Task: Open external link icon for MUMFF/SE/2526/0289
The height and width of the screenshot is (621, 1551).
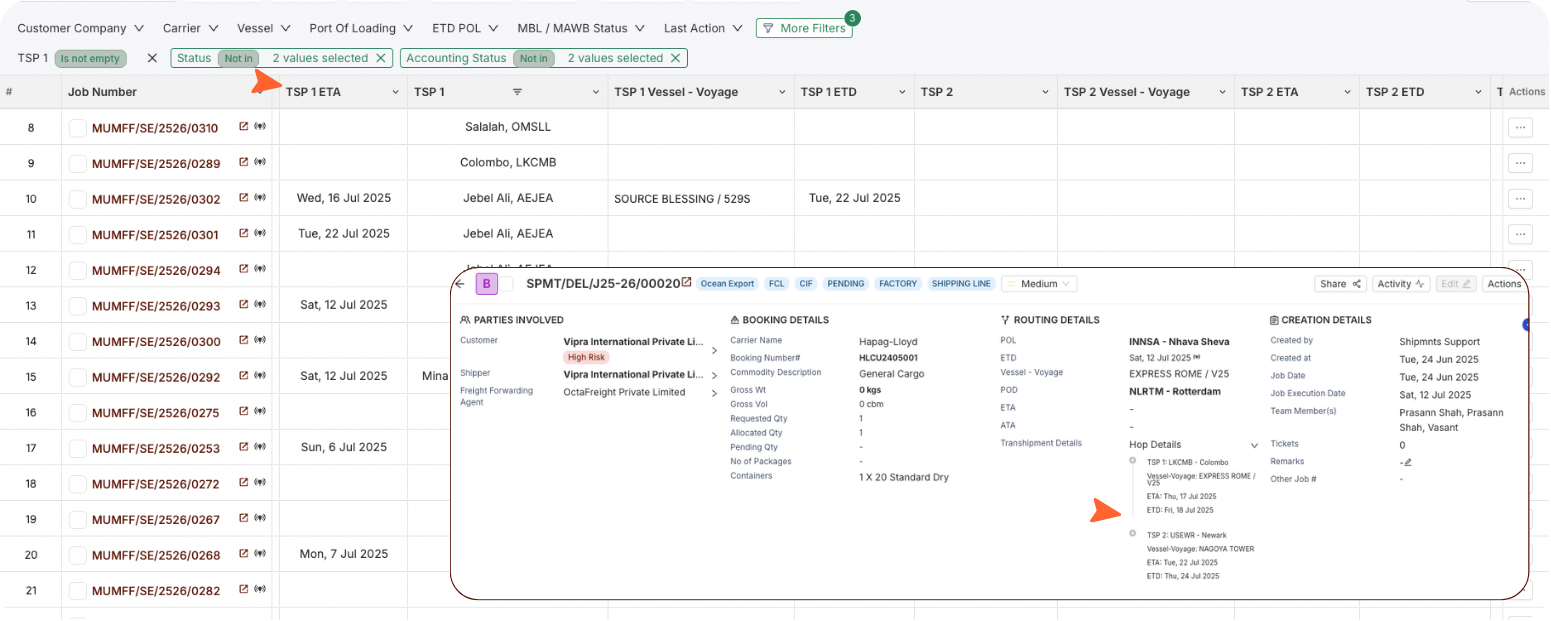Action: [243, 163]
